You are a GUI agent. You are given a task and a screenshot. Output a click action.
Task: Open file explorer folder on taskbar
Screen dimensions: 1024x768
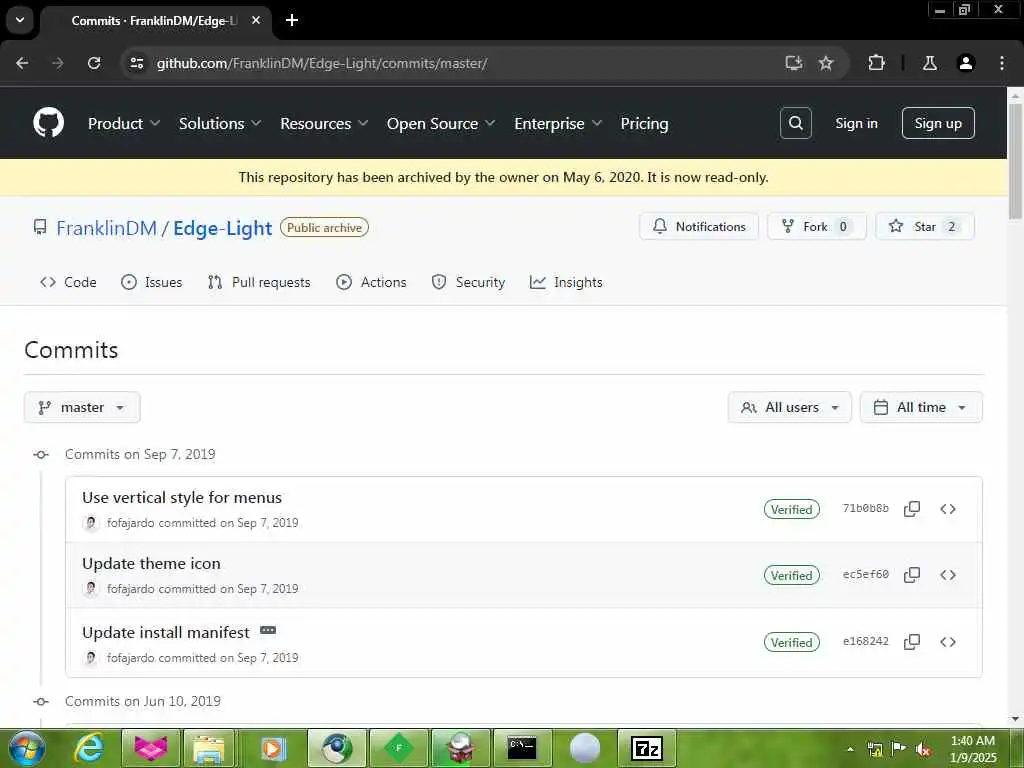[x=209, y=748]
